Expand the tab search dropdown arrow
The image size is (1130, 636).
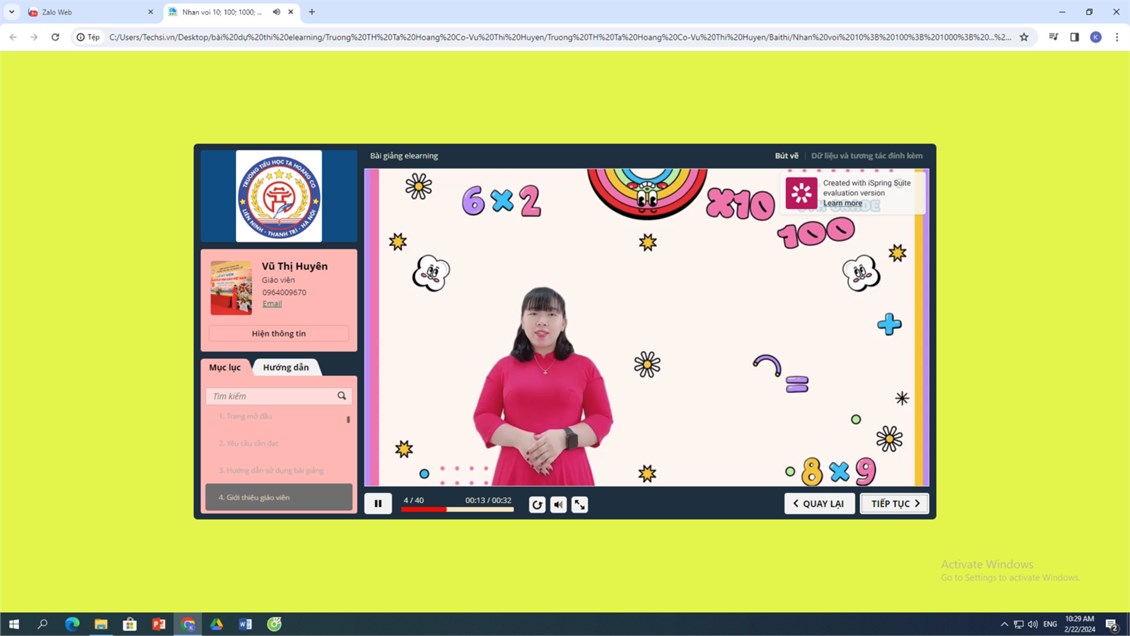(x=12, y=12)
